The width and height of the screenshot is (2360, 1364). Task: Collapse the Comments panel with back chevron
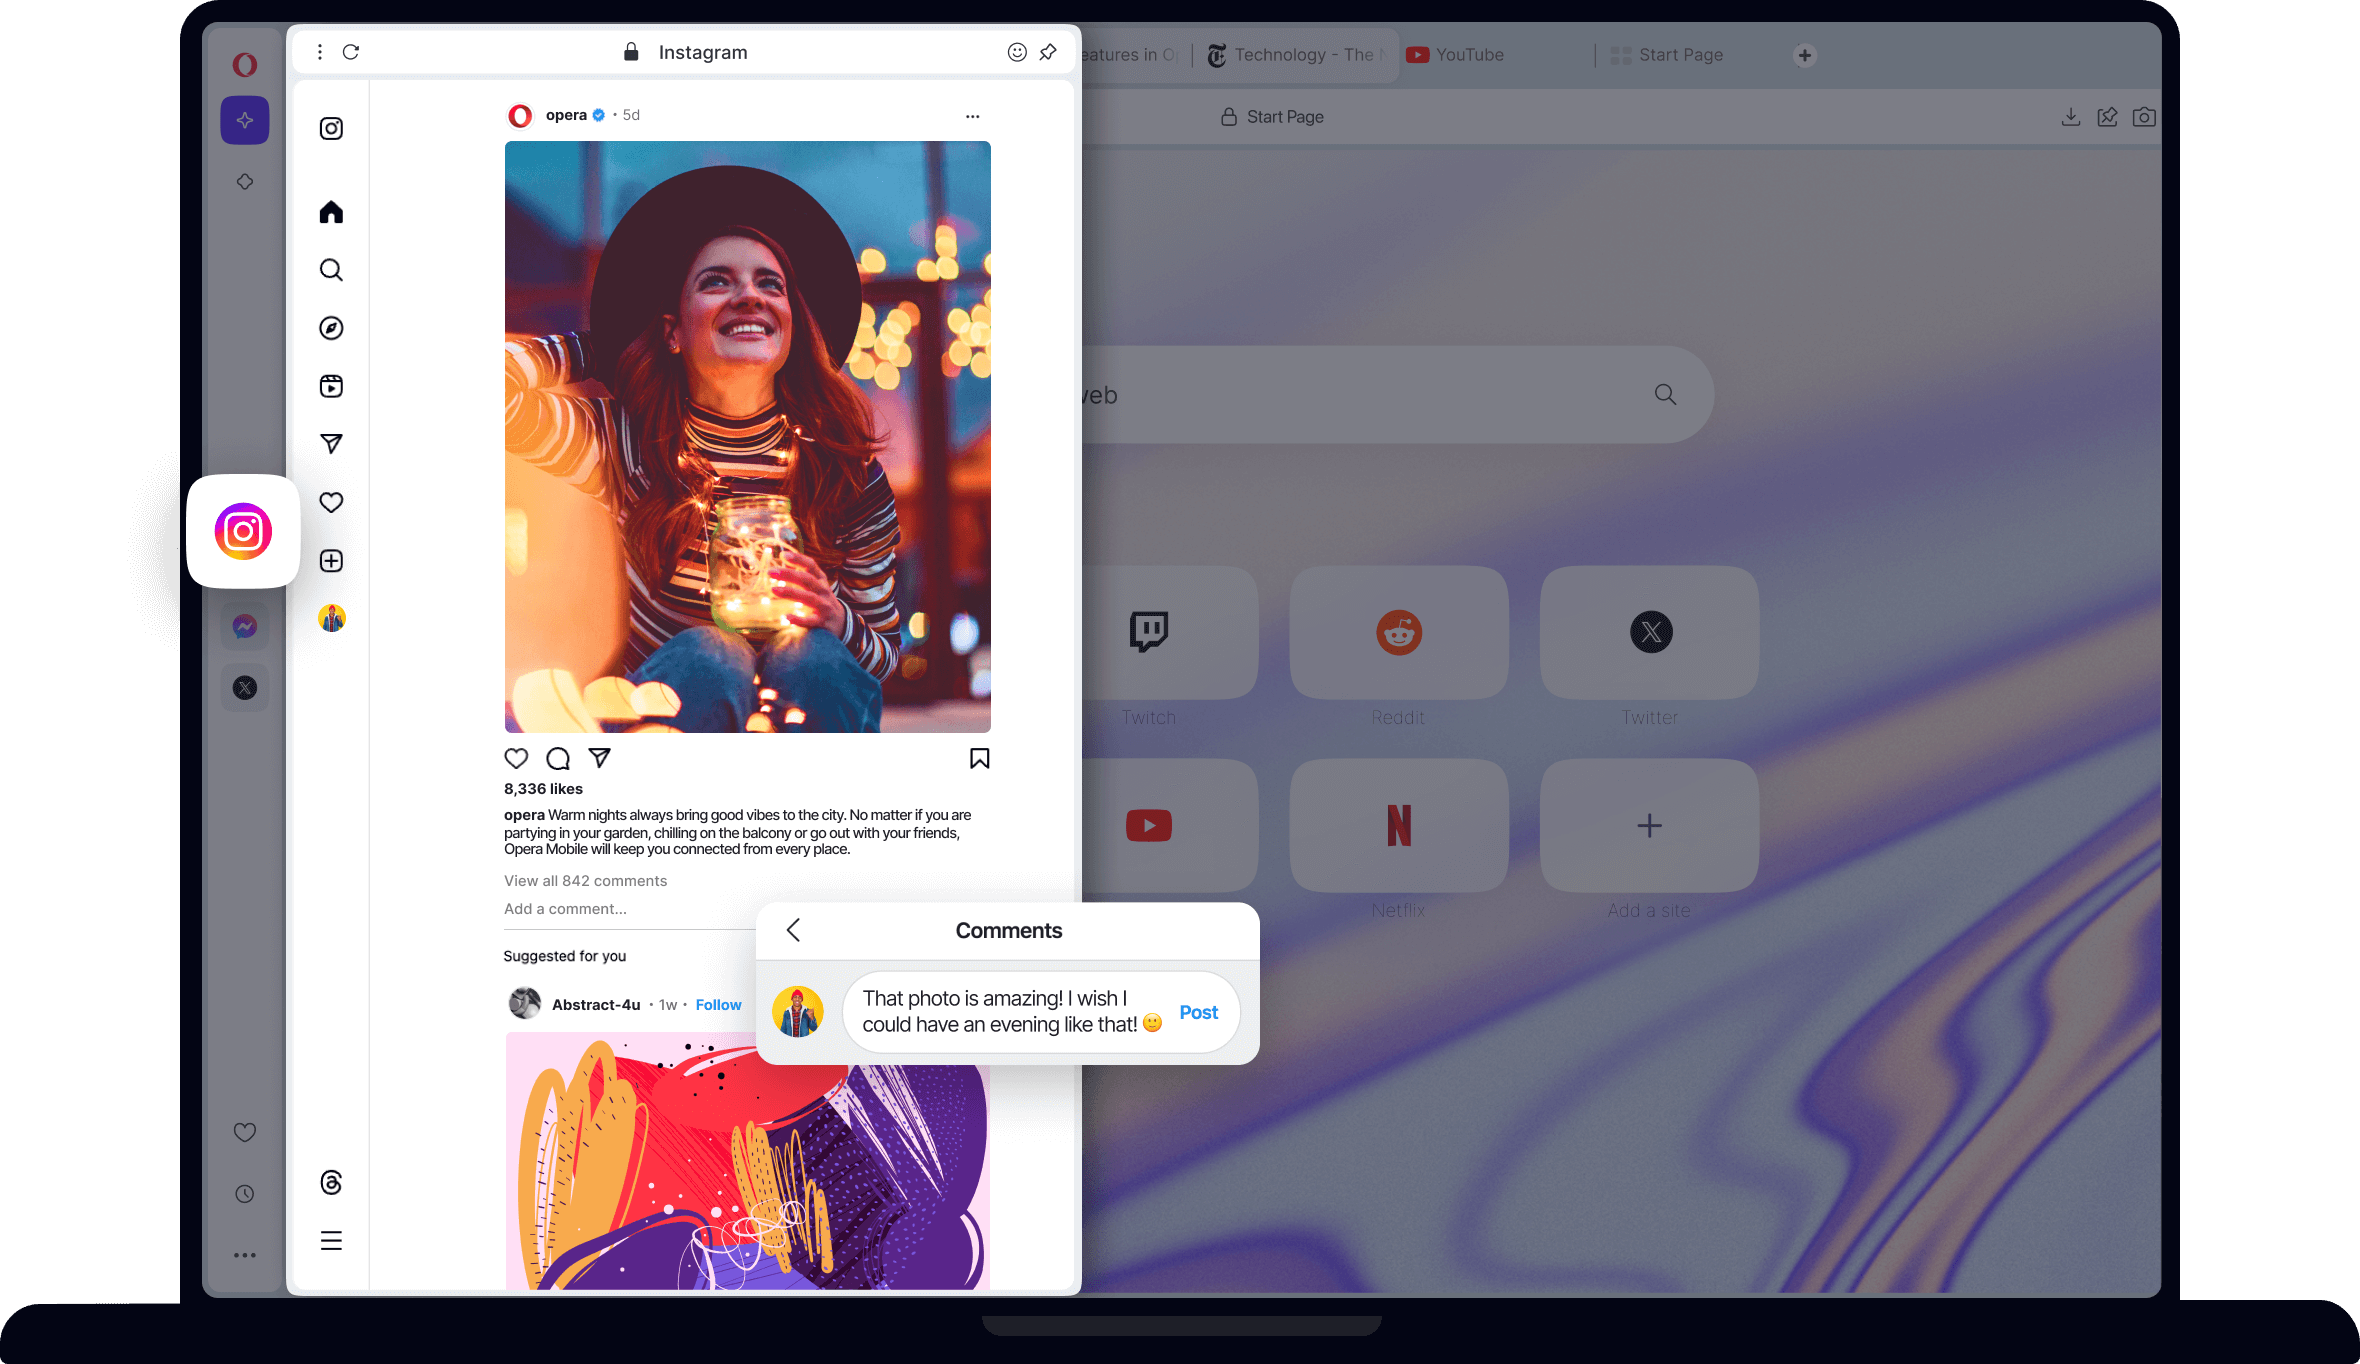pos(793,930)
